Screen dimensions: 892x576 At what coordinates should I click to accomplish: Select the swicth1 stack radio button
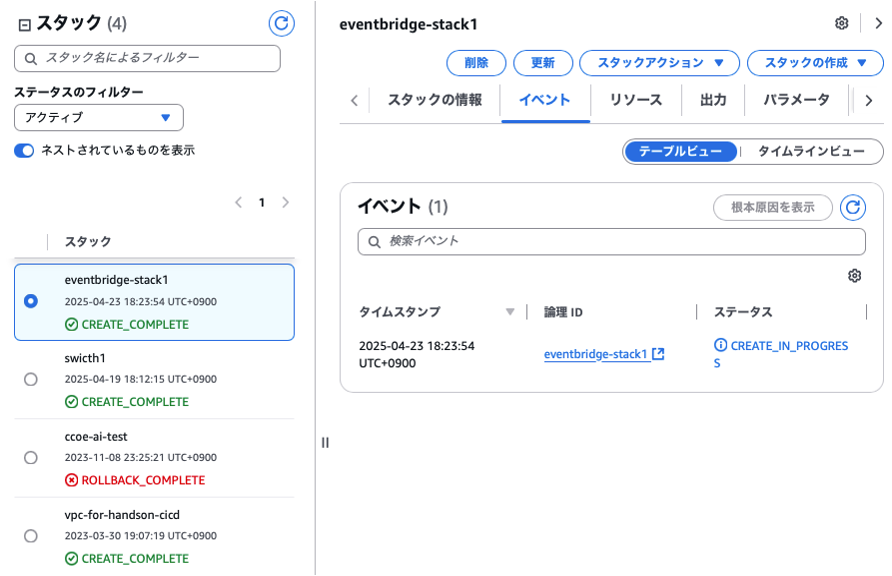(30, 380)
